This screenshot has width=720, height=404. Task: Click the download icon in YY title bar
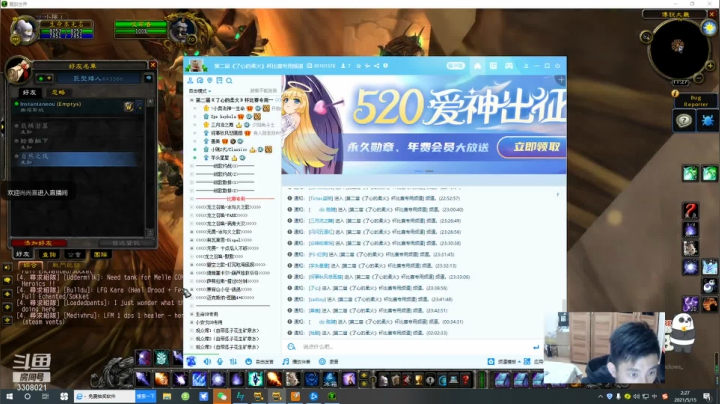(526, 66)
